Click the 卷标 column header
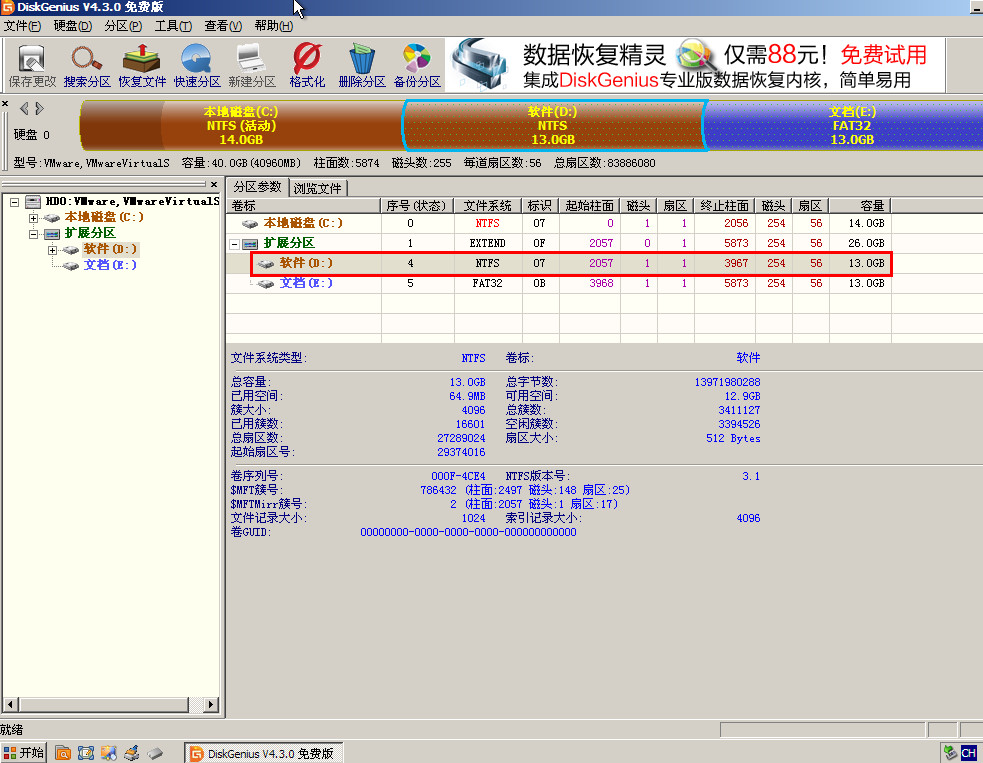The width and height of the screenshot is (983, 763). pyautogui.click(x=303, y=206)
